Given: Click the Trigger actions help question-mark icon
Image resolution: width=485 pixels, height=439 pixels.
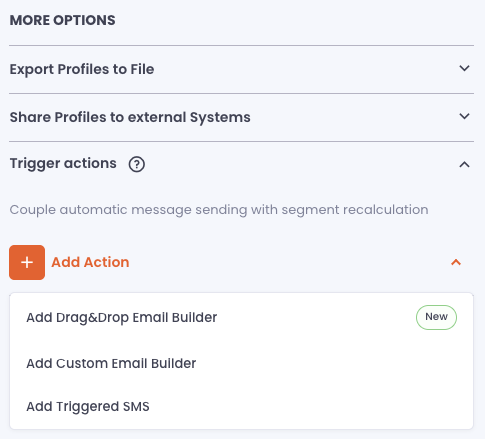Looking at the screenshot, I should pyautogui.click(x=137, y=164).
